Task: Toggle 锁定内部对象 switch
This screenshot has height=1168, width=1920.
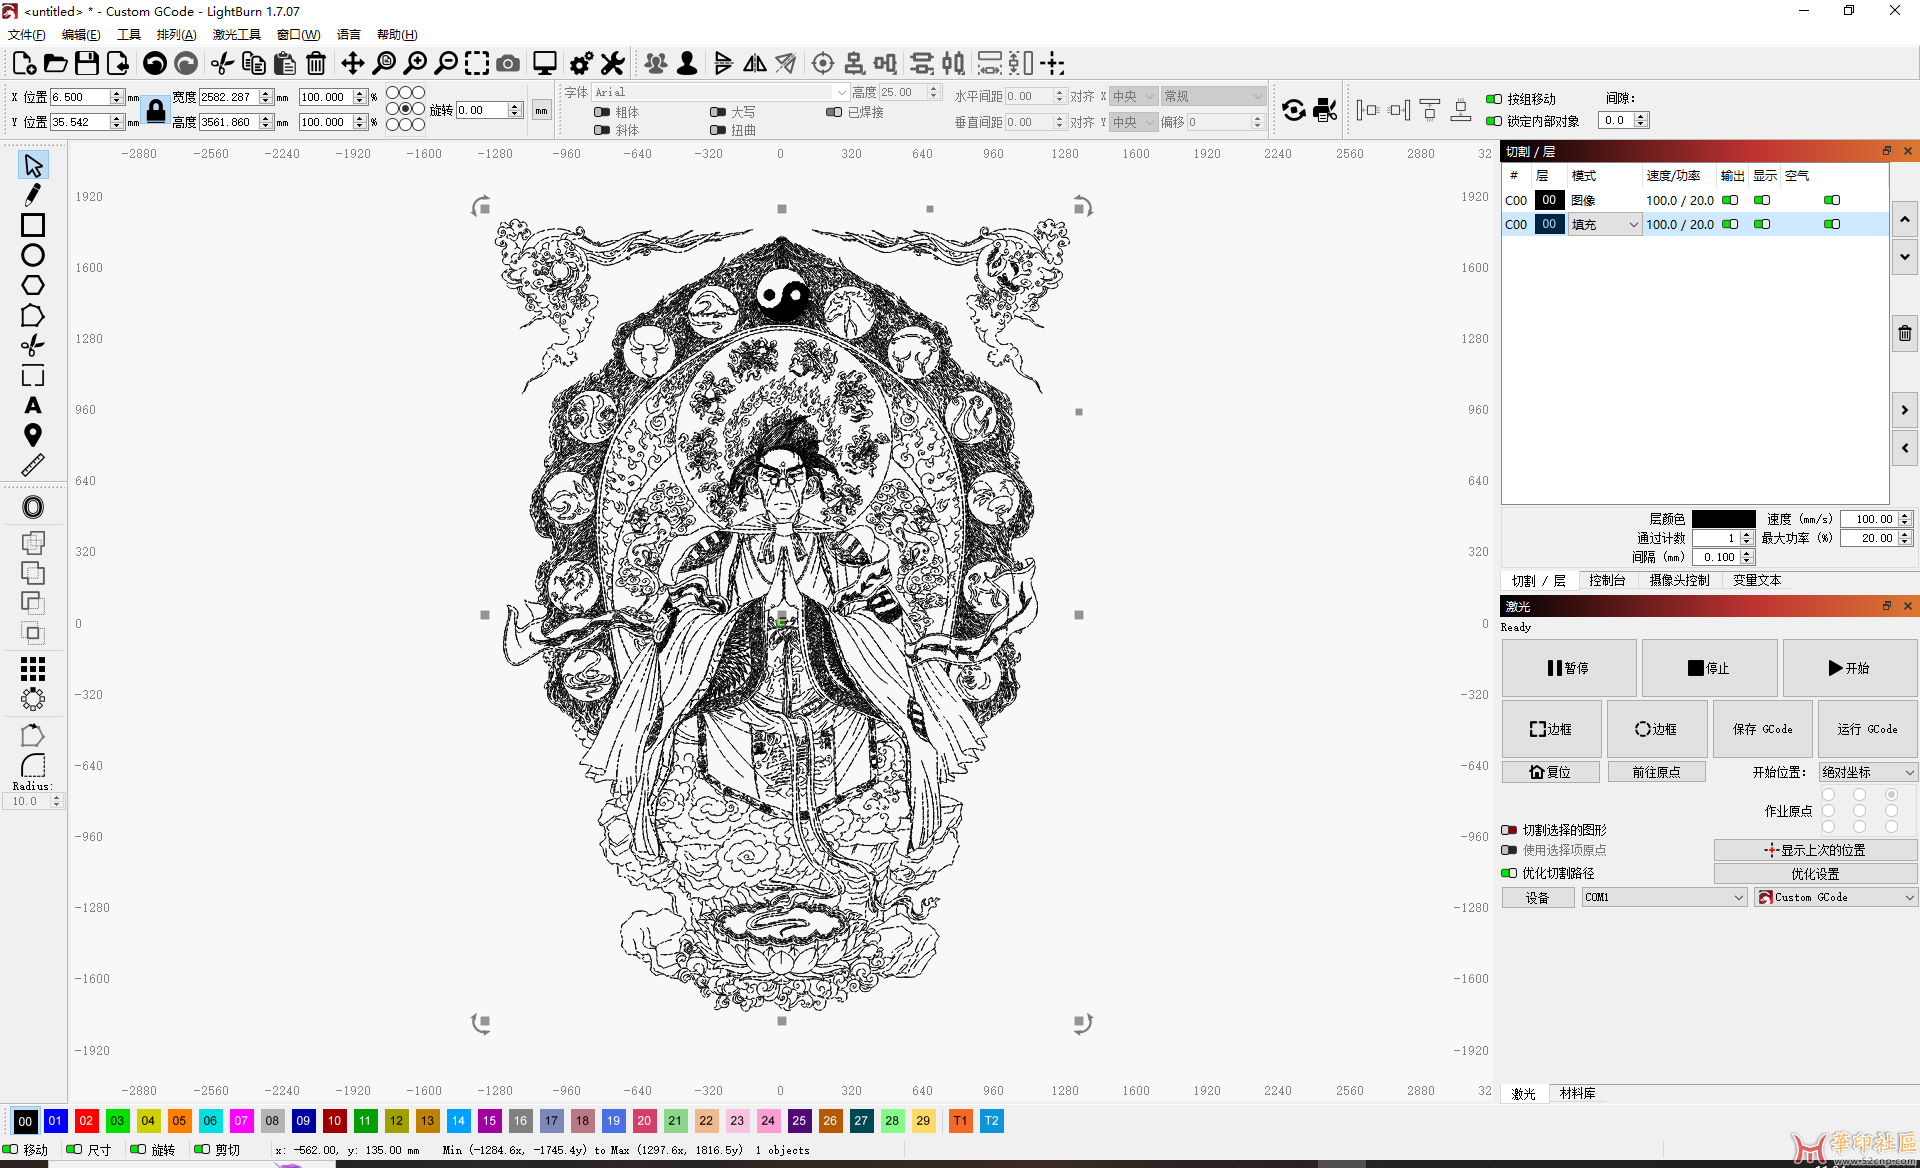Action: pyautogui.click(x=1494, y=121)
